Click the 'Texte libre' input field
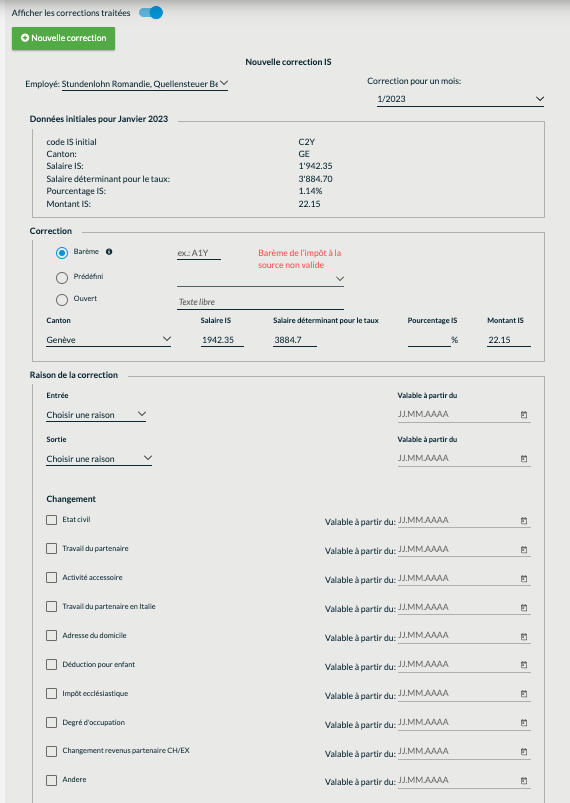 click(260, 302)
